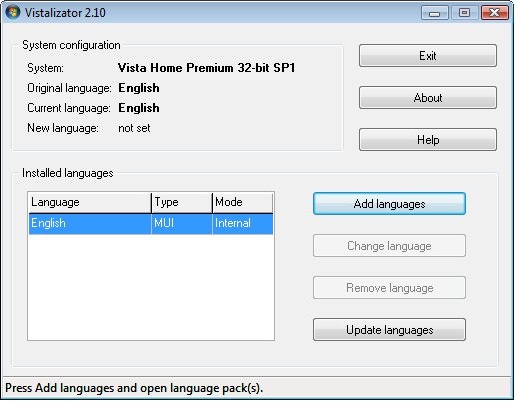This screenshot has height=402, width=517.
Task: Click Add languages button
Action: (x=389, y=204)
